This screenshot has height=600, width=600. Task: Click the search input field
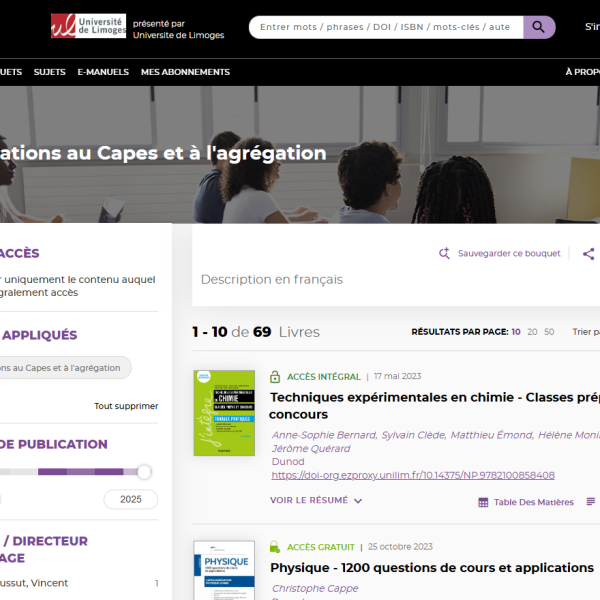pyautogui.click(x=385, y=27)
